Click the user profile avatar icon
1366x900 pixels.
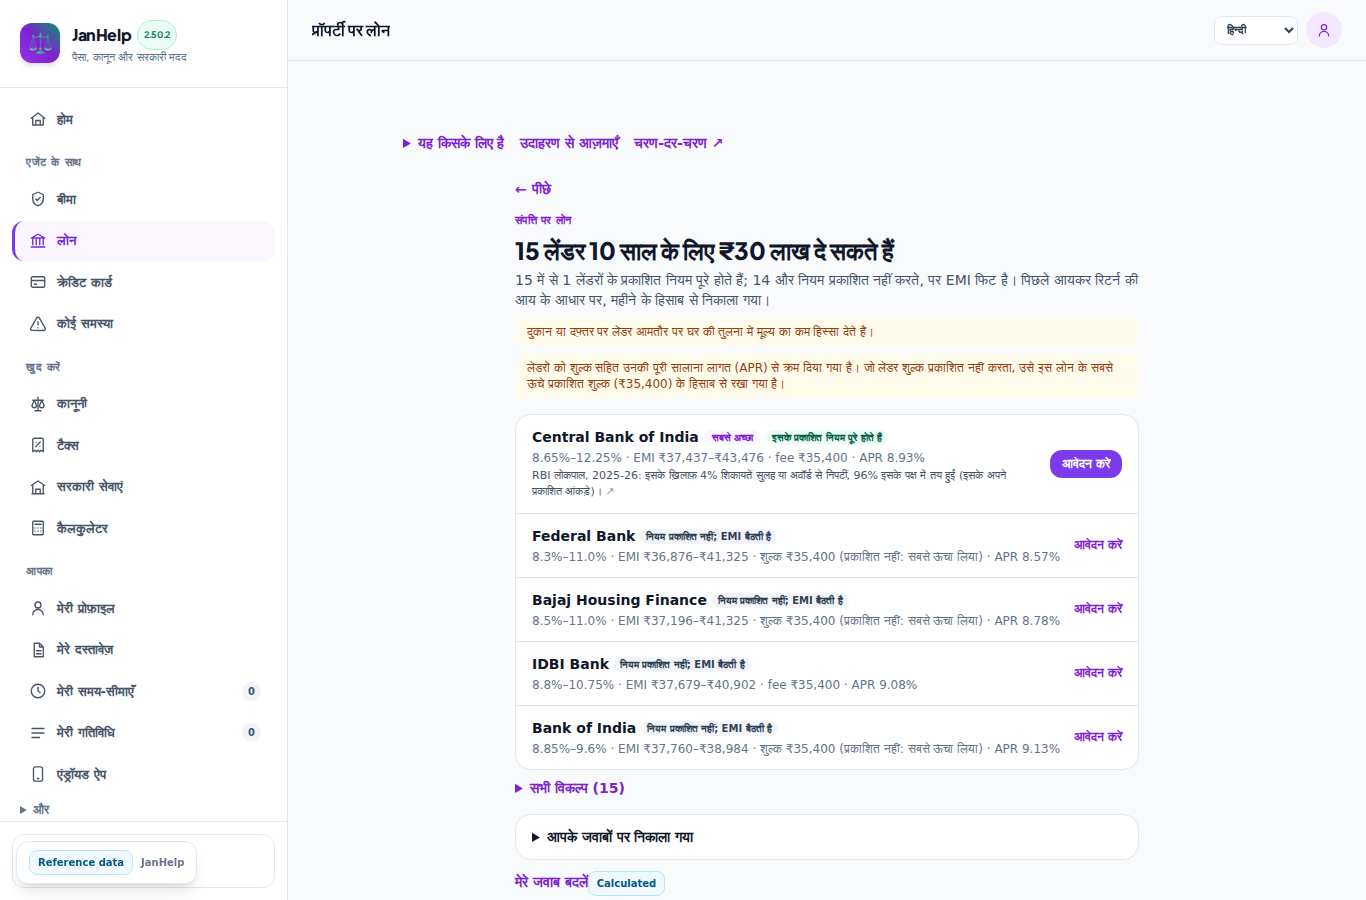(x=1324, y=30)
